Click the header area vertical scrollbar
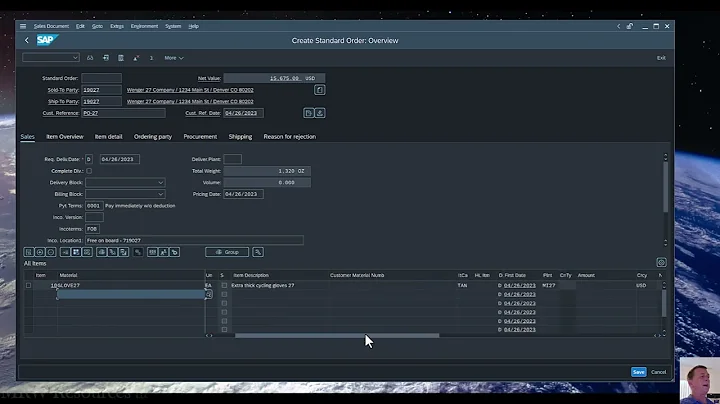The height and width of the screenshot is (404, 720). click(665, 186)
